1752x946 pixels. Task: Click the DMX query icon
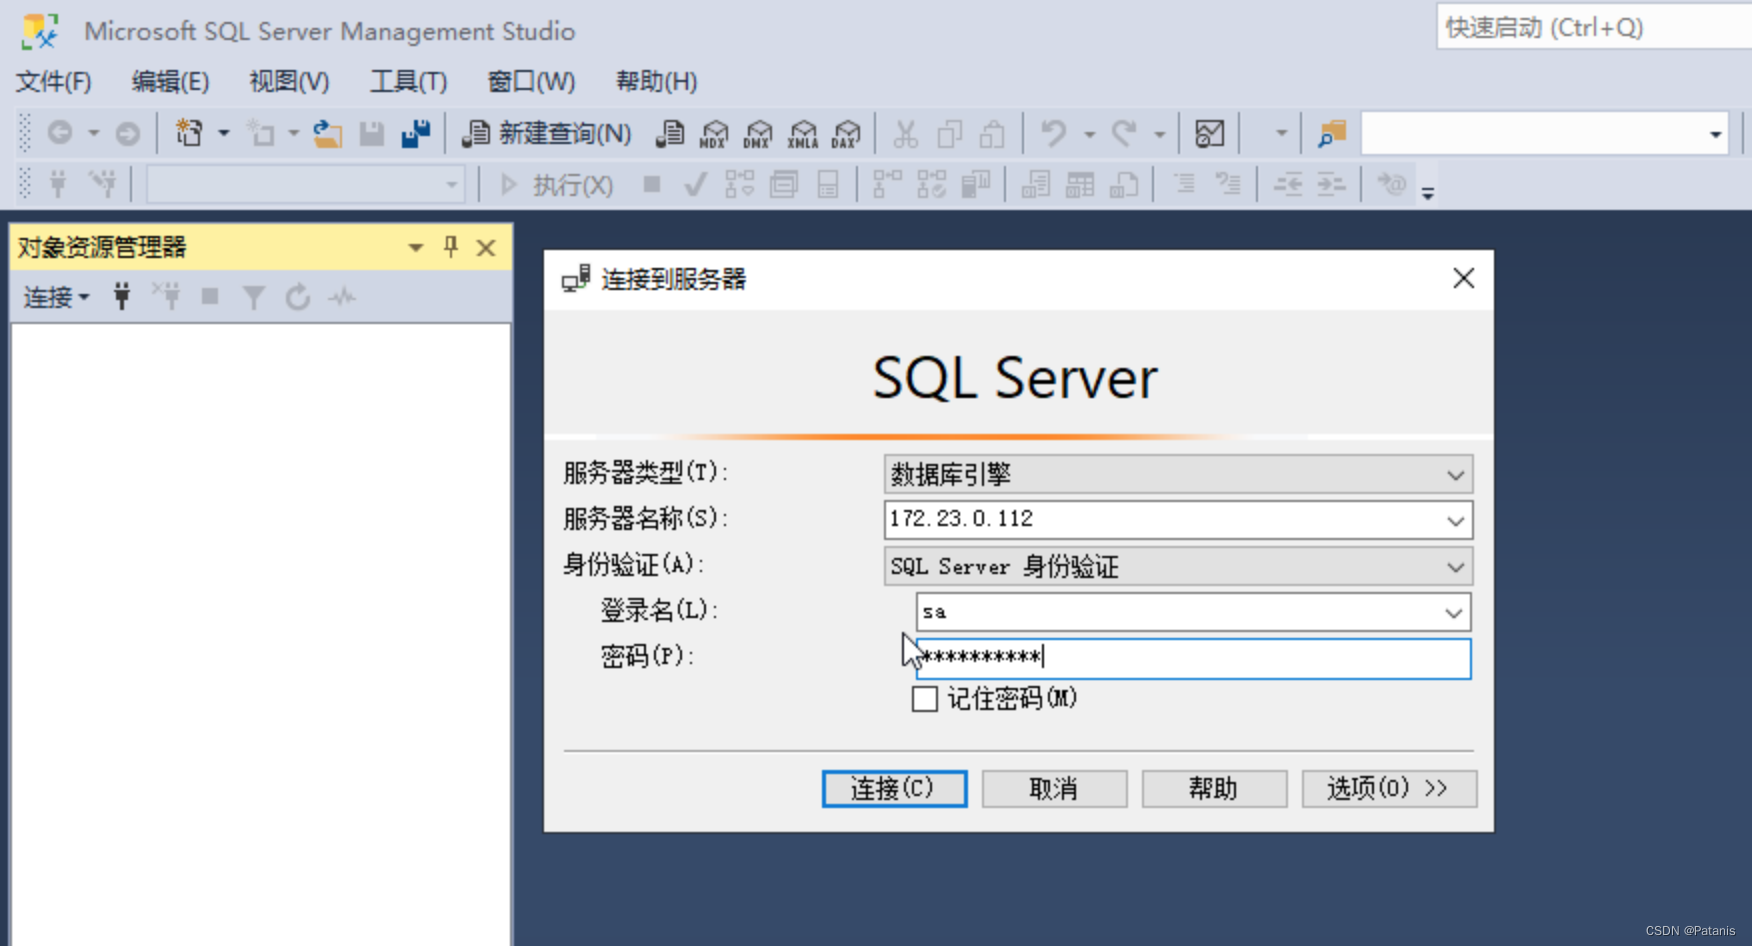click(758, 133)
